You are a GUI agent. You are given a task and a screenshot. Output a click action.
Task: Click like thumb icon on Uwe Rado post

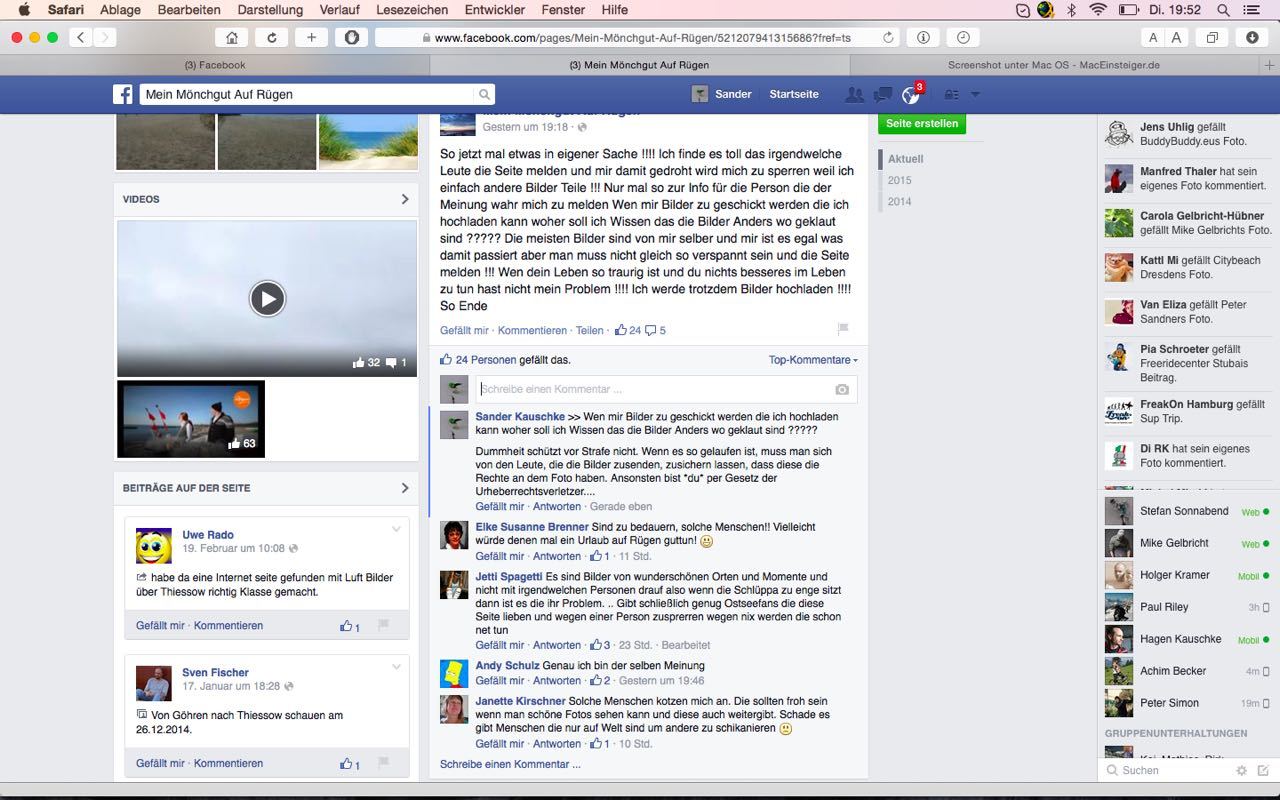345,626
